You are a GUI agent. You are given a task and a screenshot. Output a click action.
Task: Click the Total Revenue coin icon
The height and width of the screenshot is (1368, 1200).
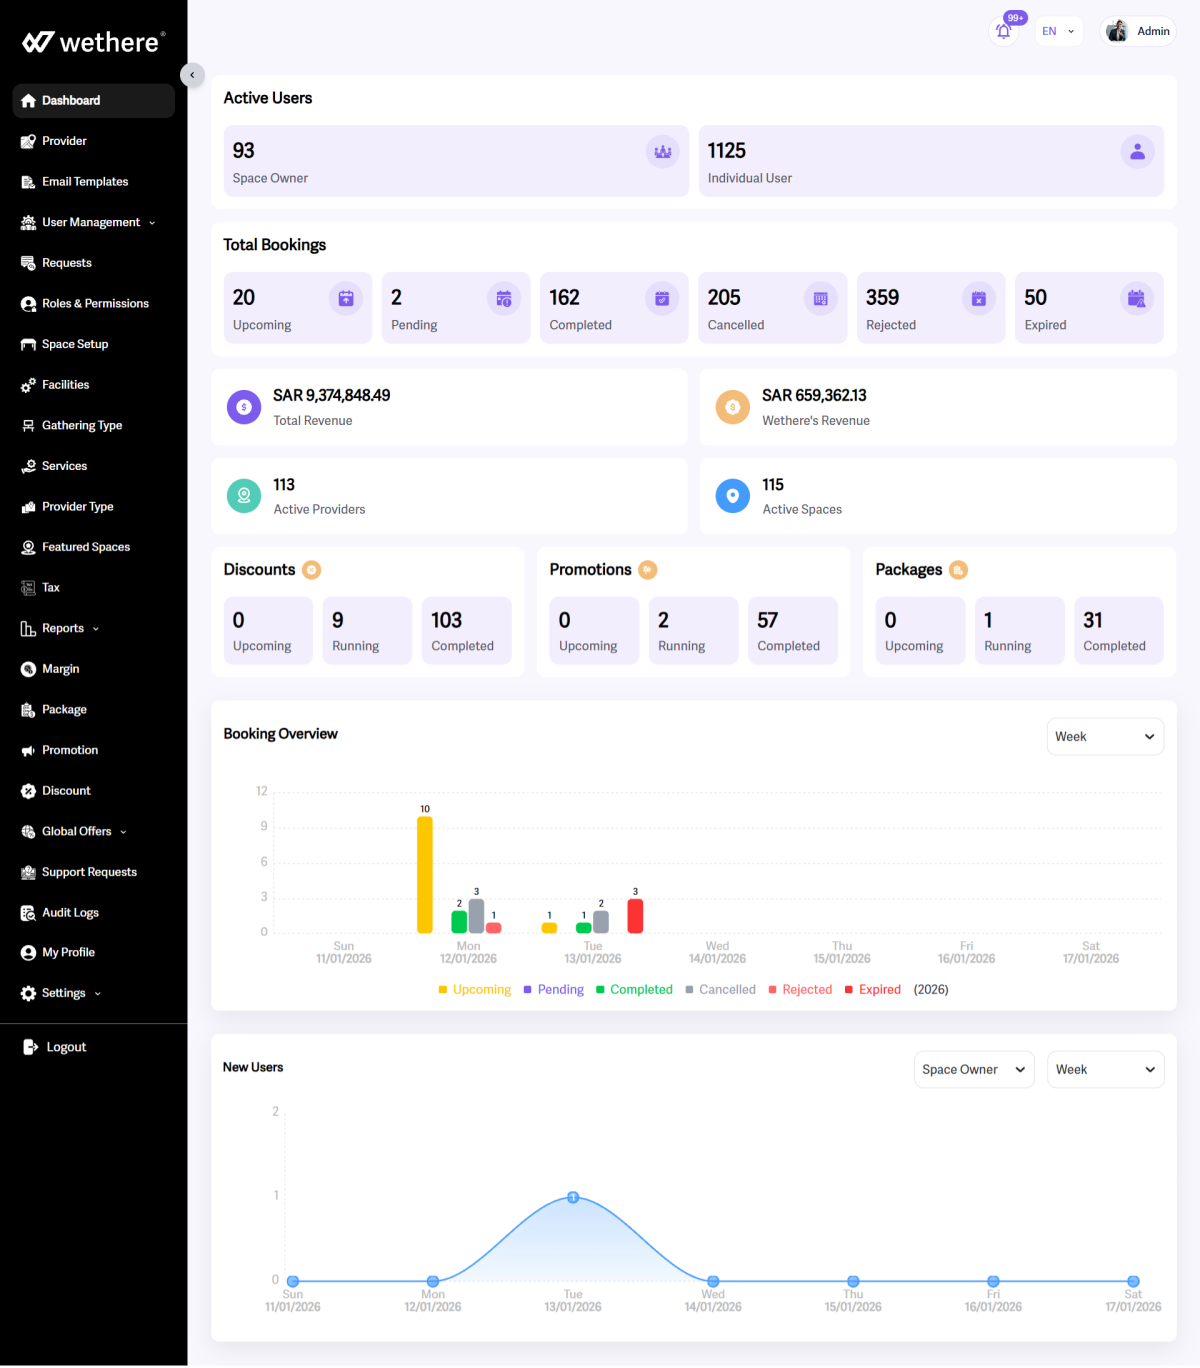pyautogui.click(x=244, y=407)
